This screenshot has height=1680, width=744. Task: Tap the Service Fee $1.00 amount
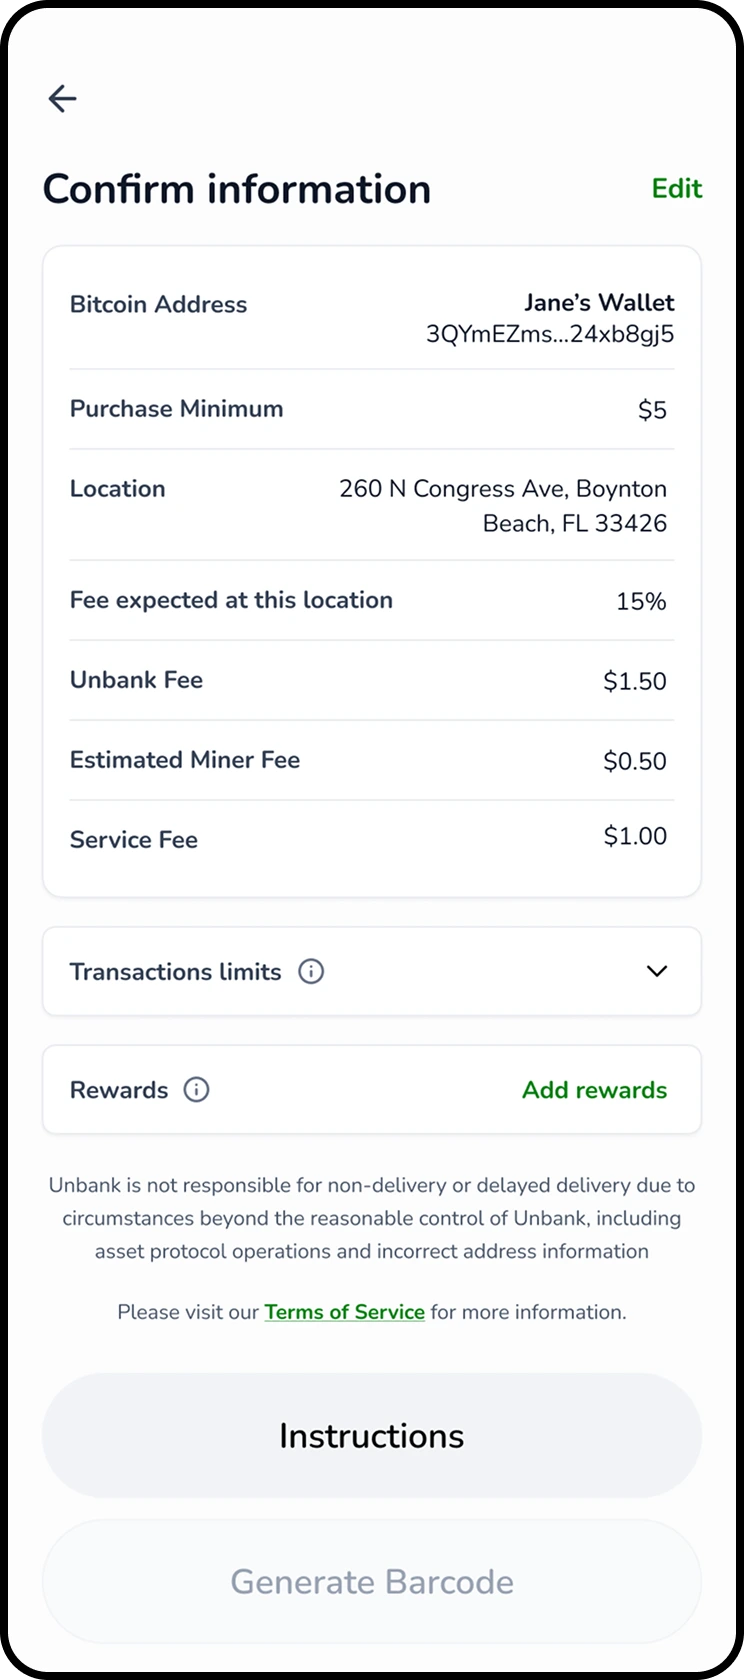click(x=634, y=836)
